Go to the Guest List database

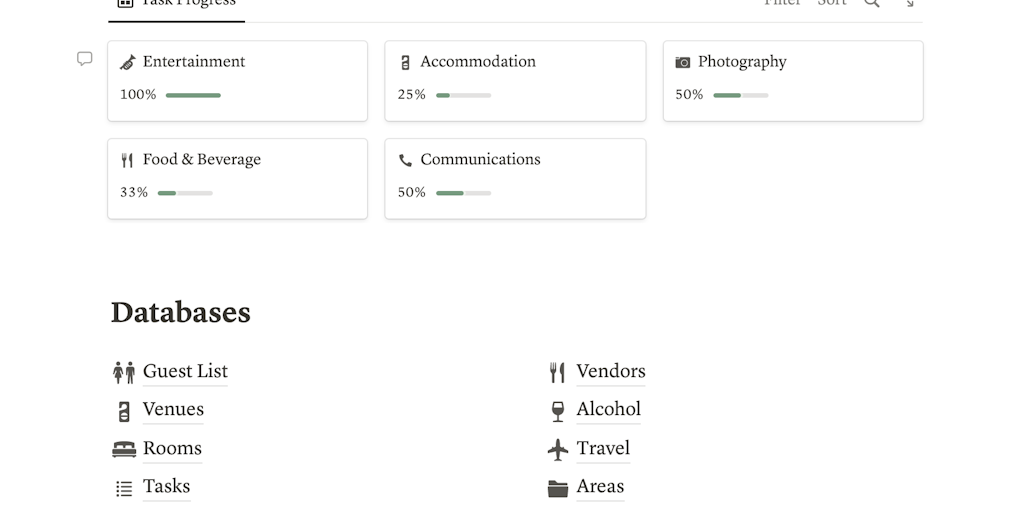click(185, 371)
